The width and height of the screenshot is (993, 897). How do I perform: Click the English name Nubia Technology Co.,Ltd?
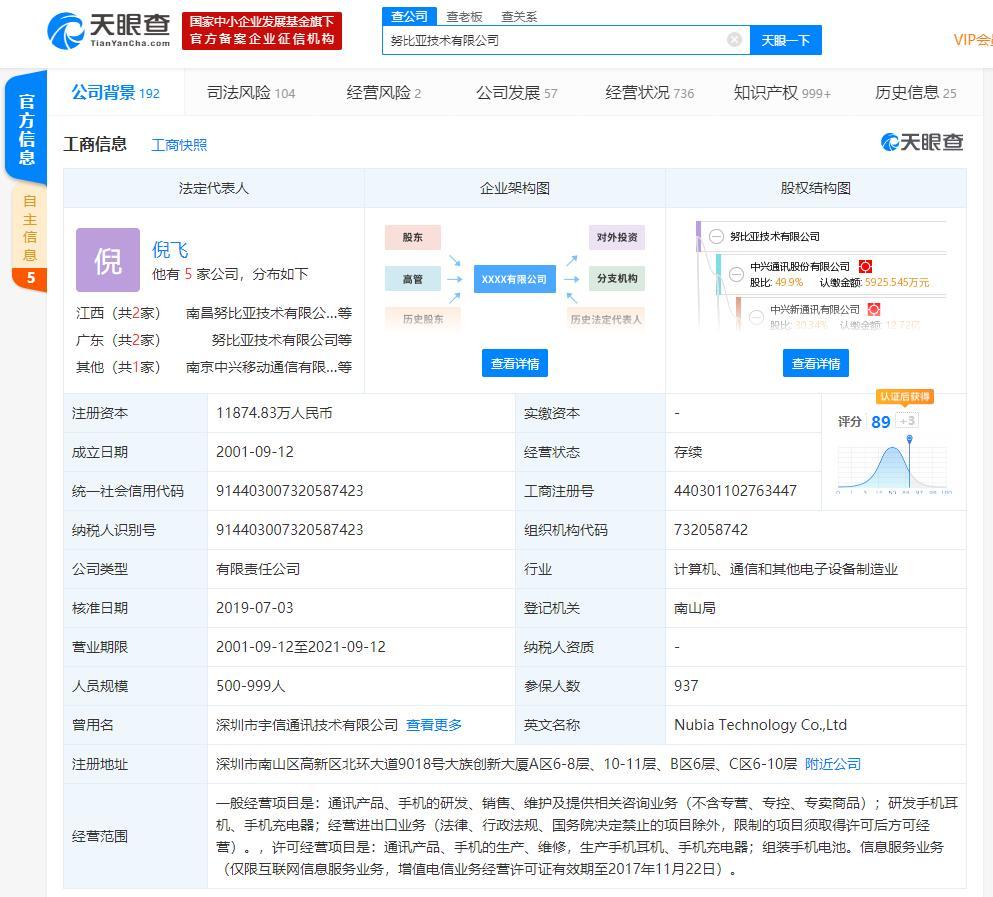760,725
